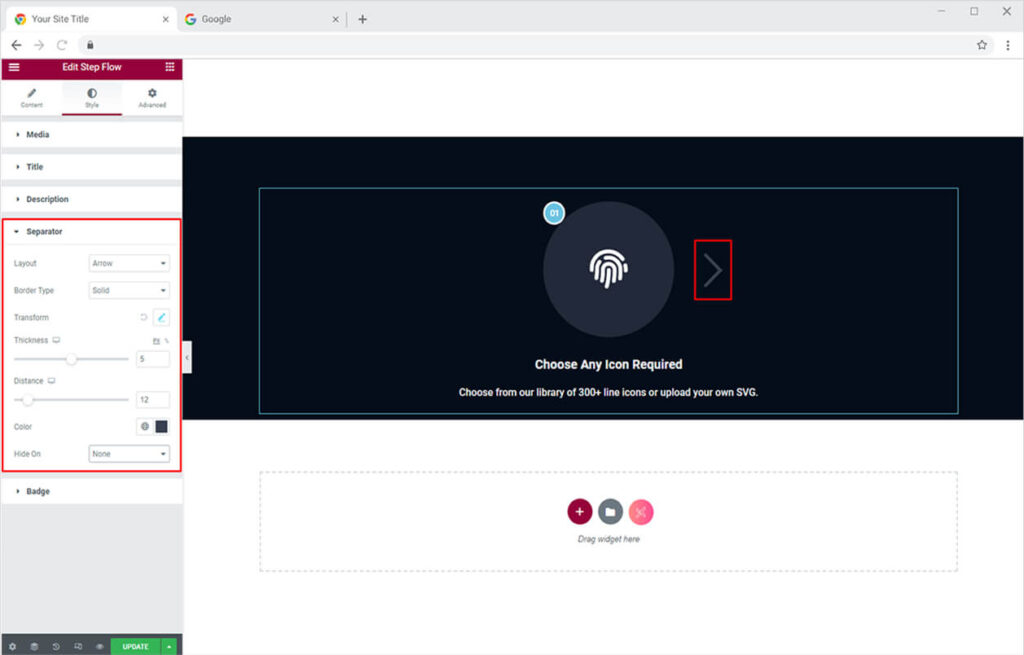Open the widgets grid panel icon

coord(169,67)
